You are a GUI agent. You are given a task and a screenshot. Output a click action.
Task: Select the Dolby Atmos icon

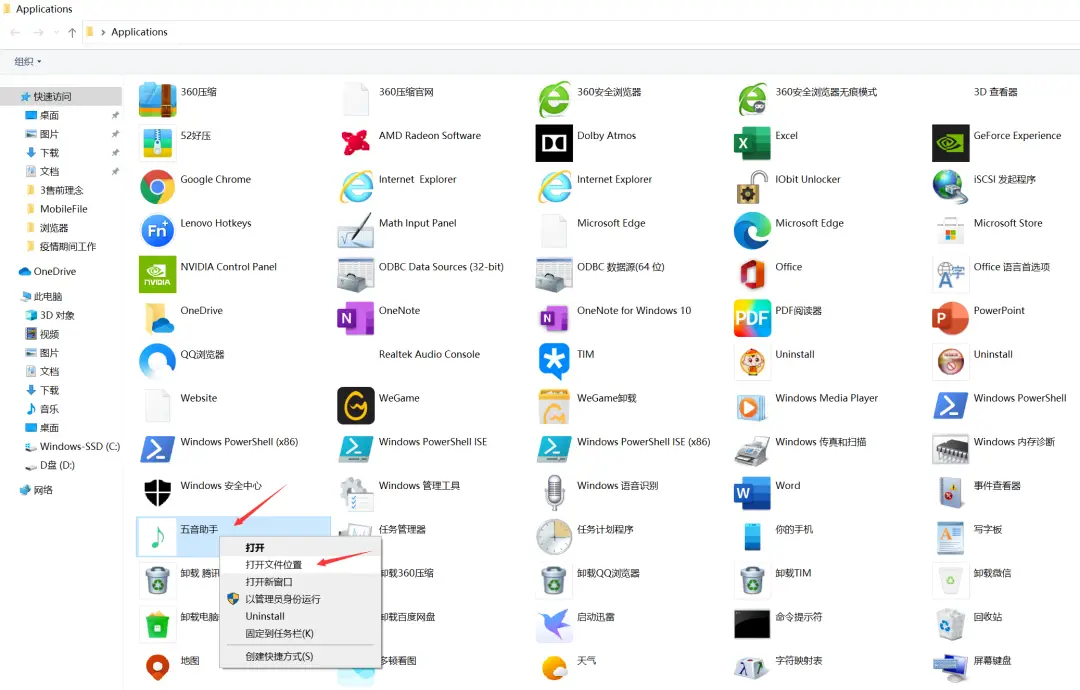pos(554,143)
